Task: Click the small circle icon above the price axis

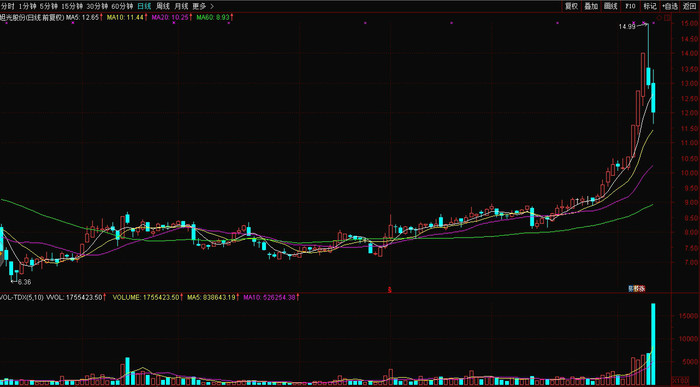Action: [x=659, y=18]
